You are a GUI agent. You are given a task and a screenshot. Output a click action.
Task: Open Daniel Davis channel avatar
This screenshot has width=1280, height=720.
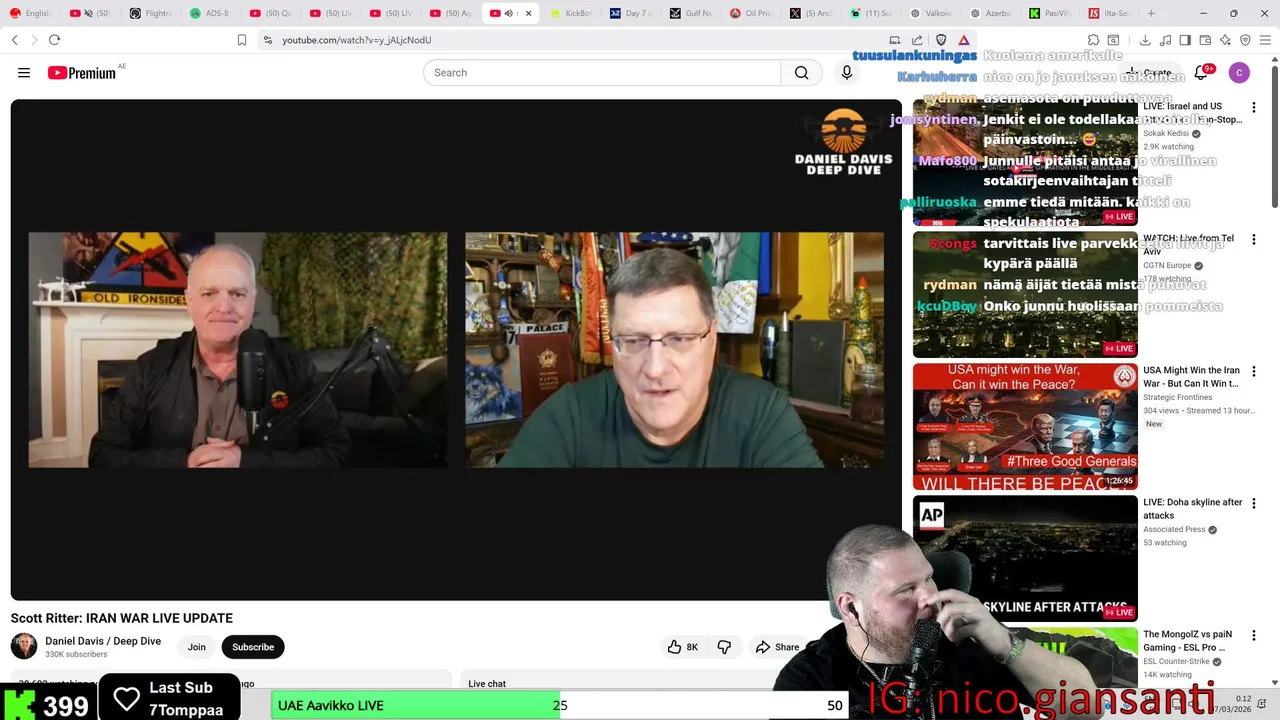tap(24, 646)
